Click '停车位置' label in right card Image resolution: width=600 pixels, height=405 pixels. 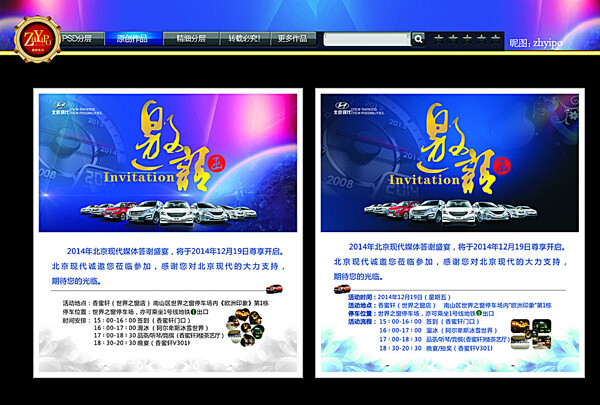(361, 314)
